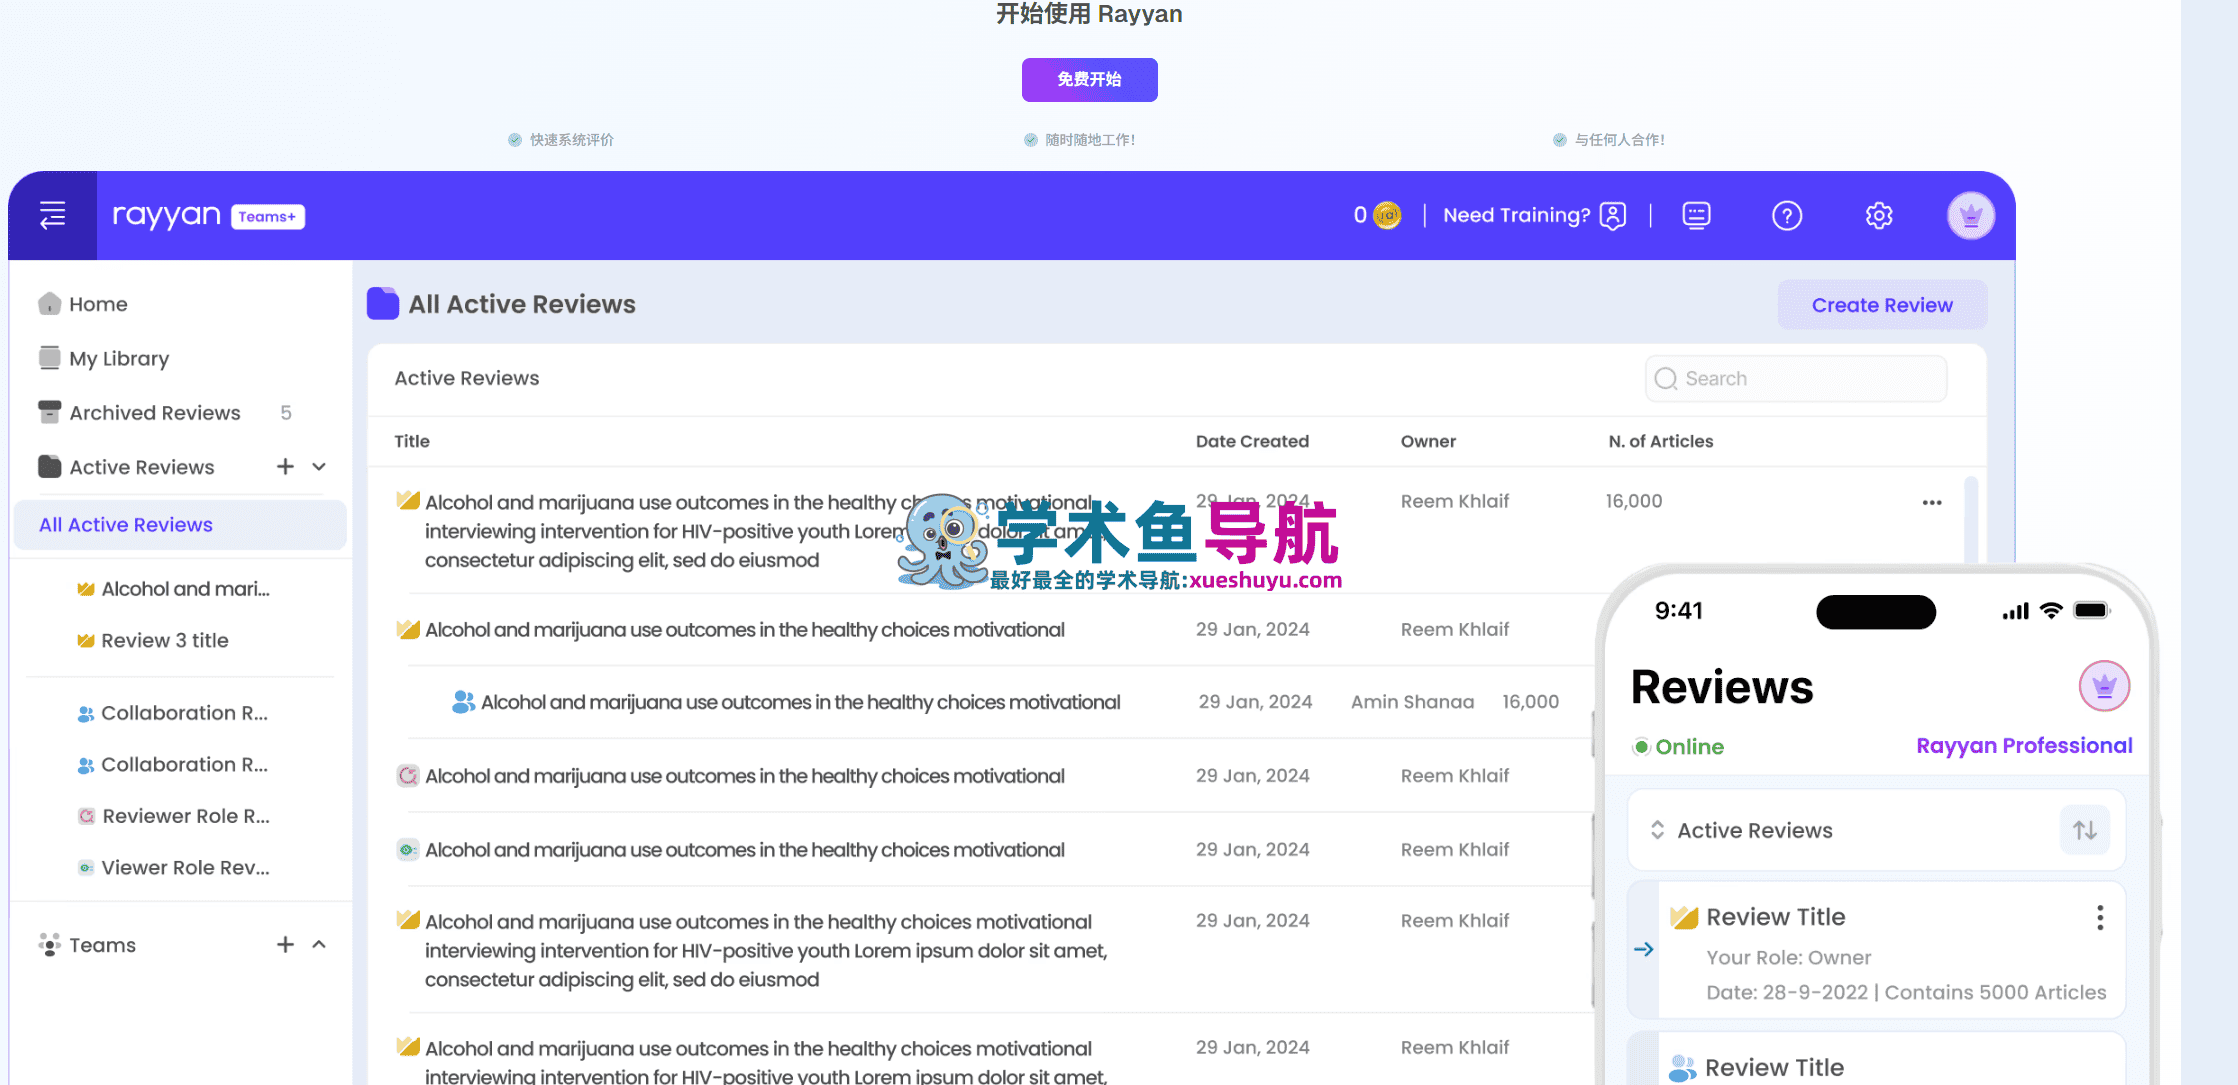
Task: Click the 免费开始 button
Action: 1089,80
